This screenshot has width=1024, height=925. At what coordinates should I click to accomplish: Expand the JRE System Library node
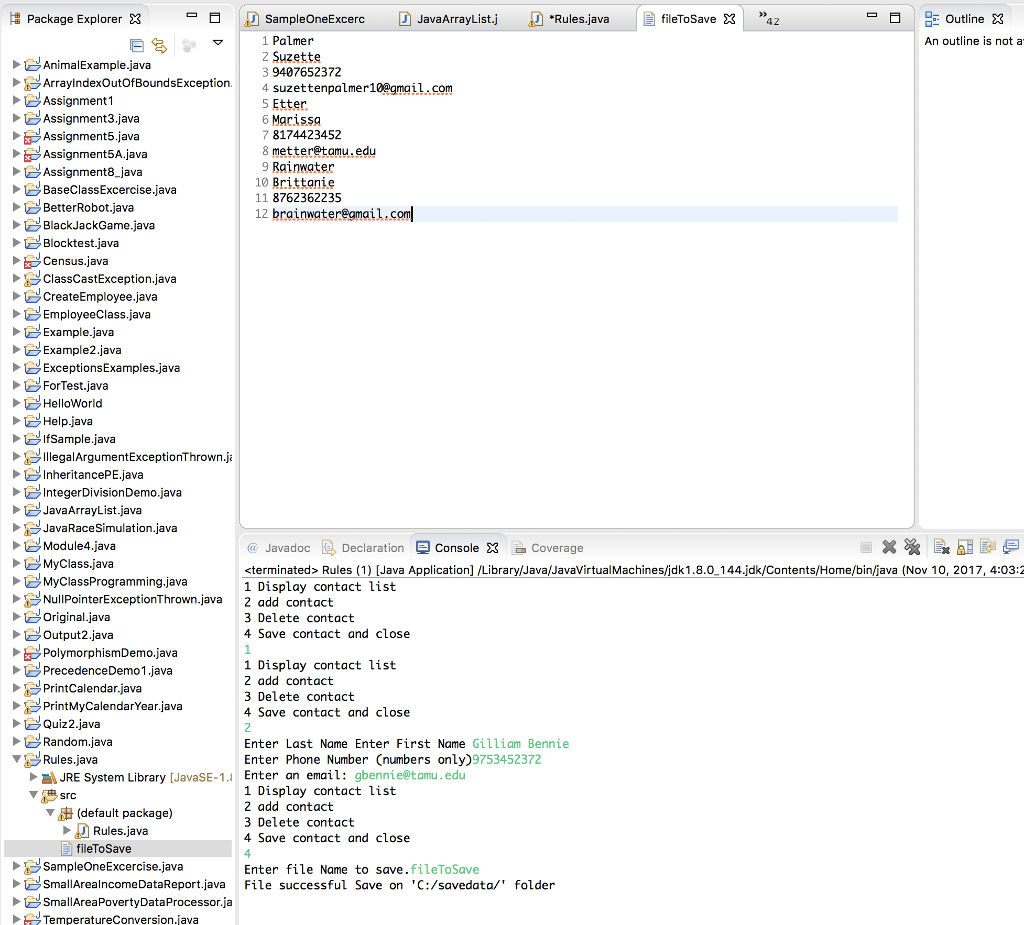(33, 777)
